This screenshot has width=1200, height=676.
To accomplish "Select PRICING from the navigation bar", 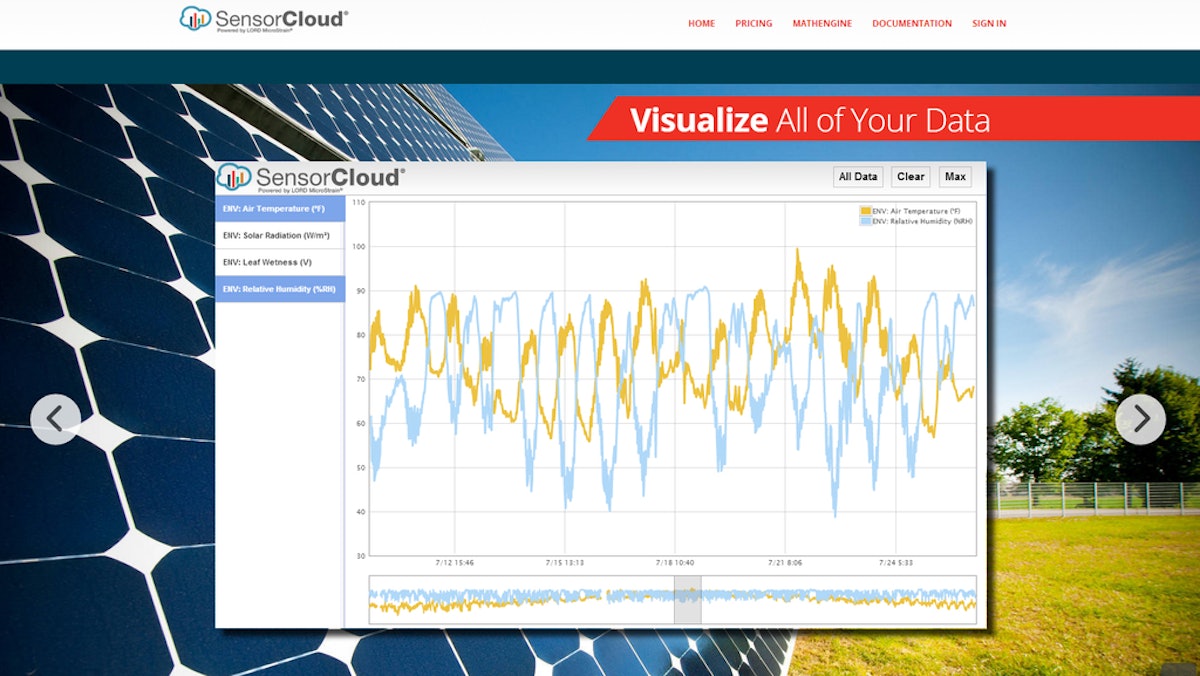I will click(x=754, y=23).
